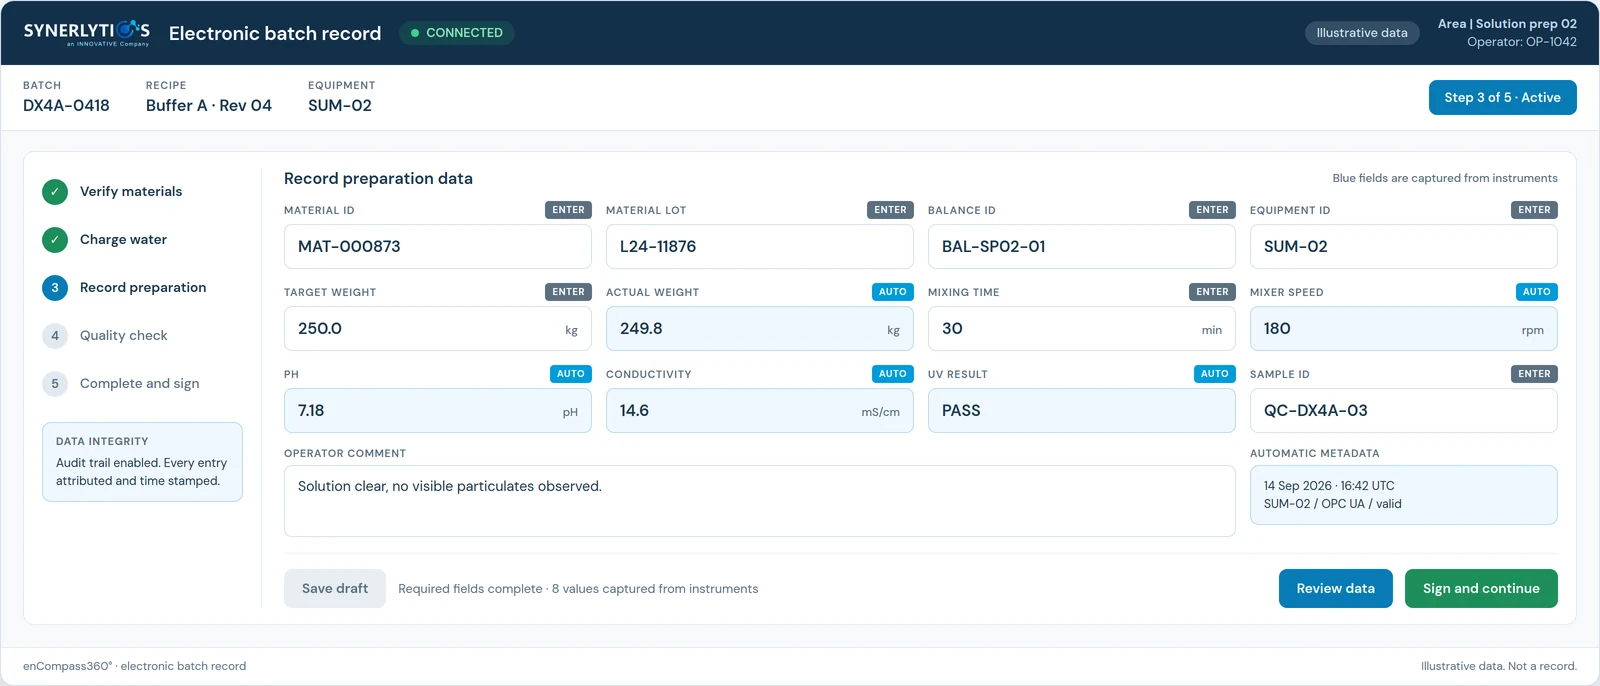This screenshot has height=686, width=1600.
Task: Click the ENTER tag on Balance ID
Action: pos(1212,210)
